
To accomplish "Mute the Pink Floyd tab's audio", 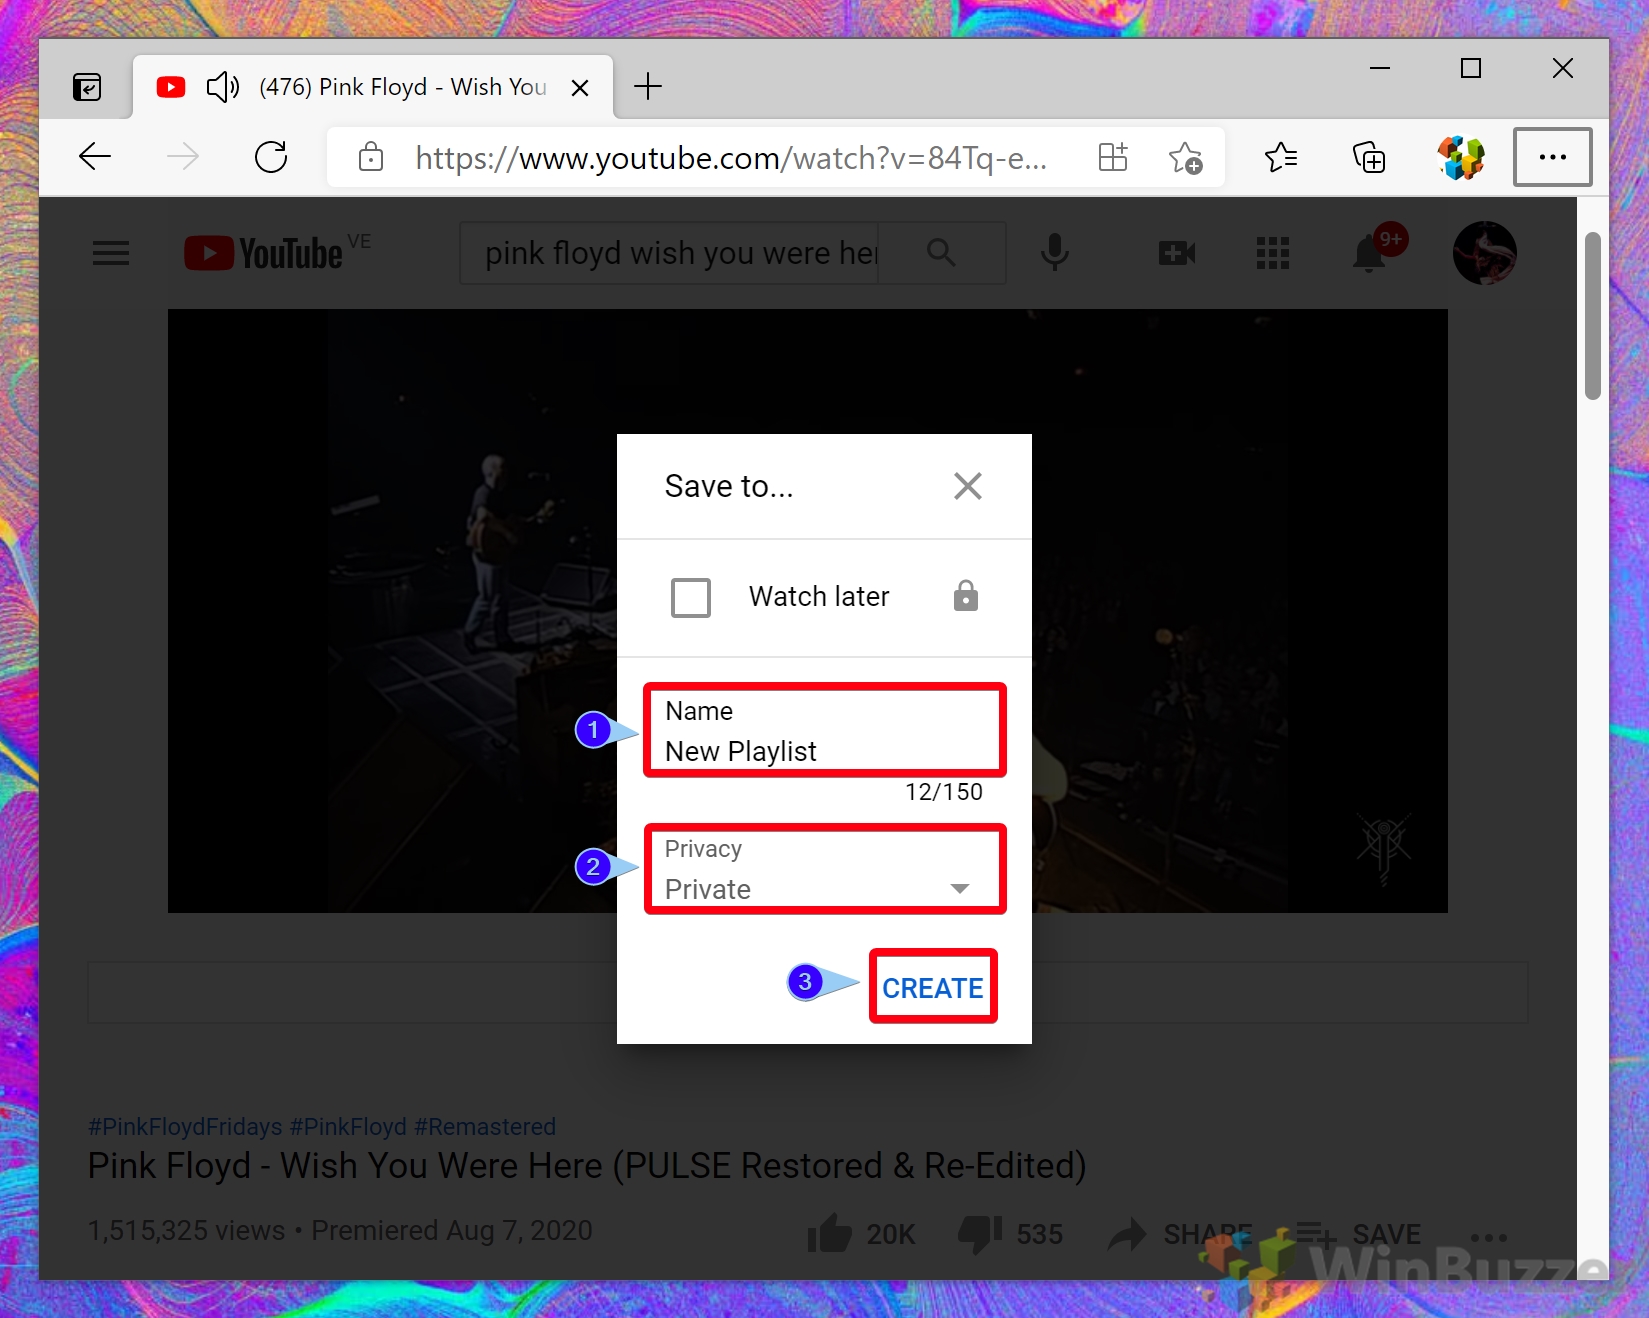I will 222,87.
